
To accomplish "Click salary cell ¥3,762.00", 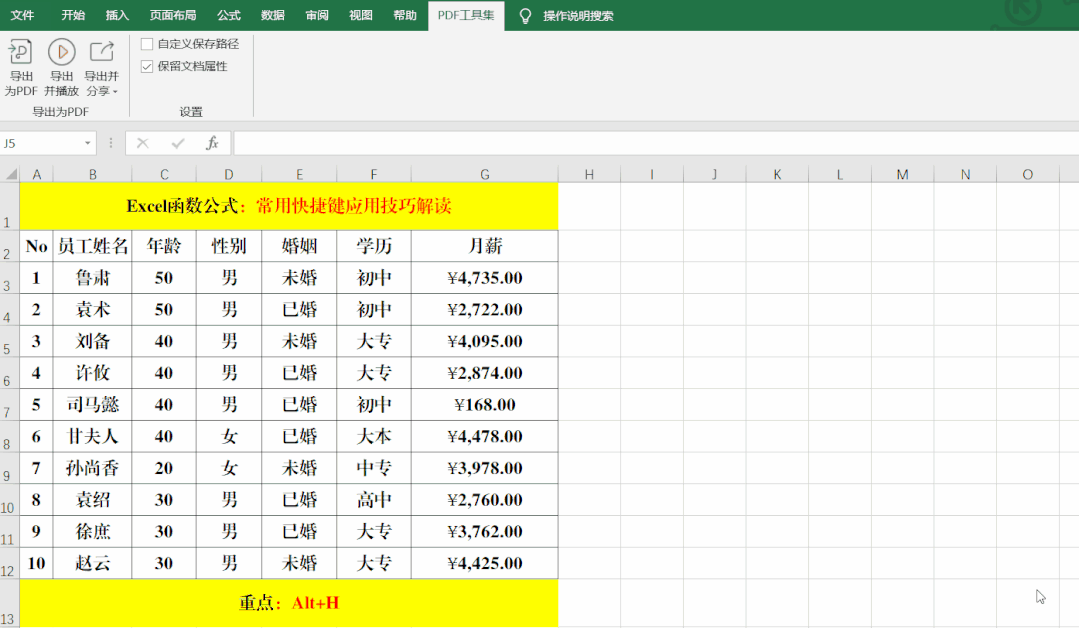I will 485,532.
